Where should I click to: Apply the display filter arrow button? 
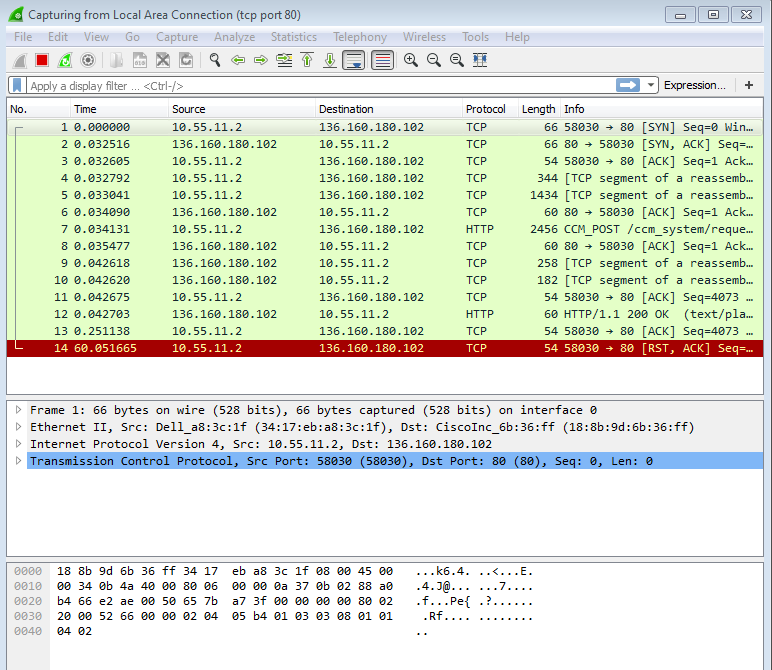(x=628, y=85)
